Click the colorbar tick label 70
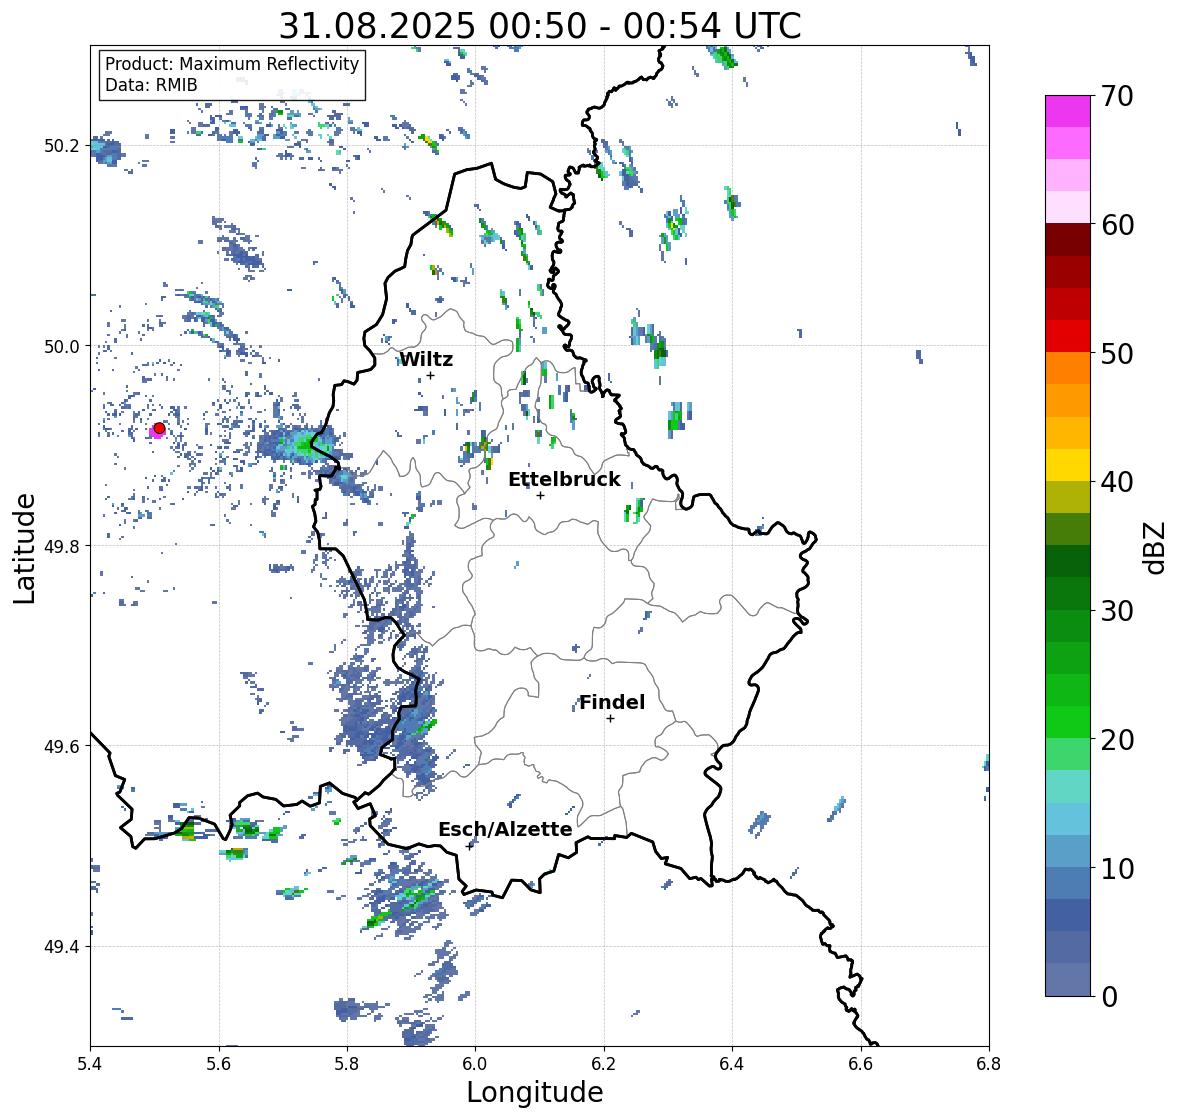 pos(1117,96)
